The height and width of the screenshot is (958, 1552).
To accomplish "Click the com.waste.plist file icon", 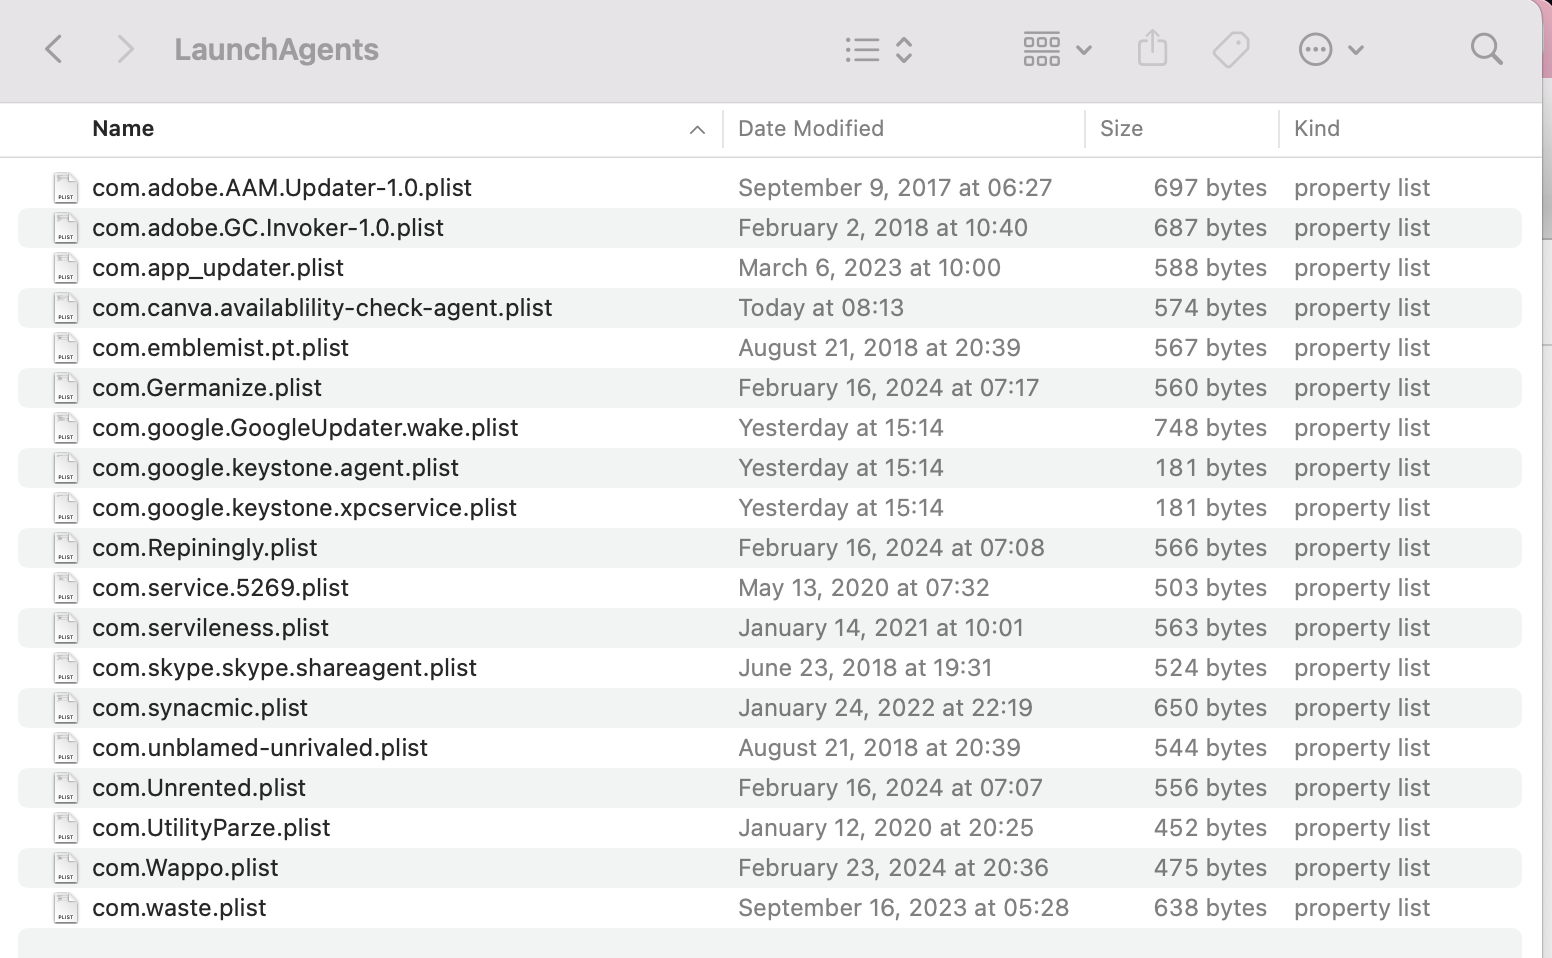I will (x=66, y=908).
